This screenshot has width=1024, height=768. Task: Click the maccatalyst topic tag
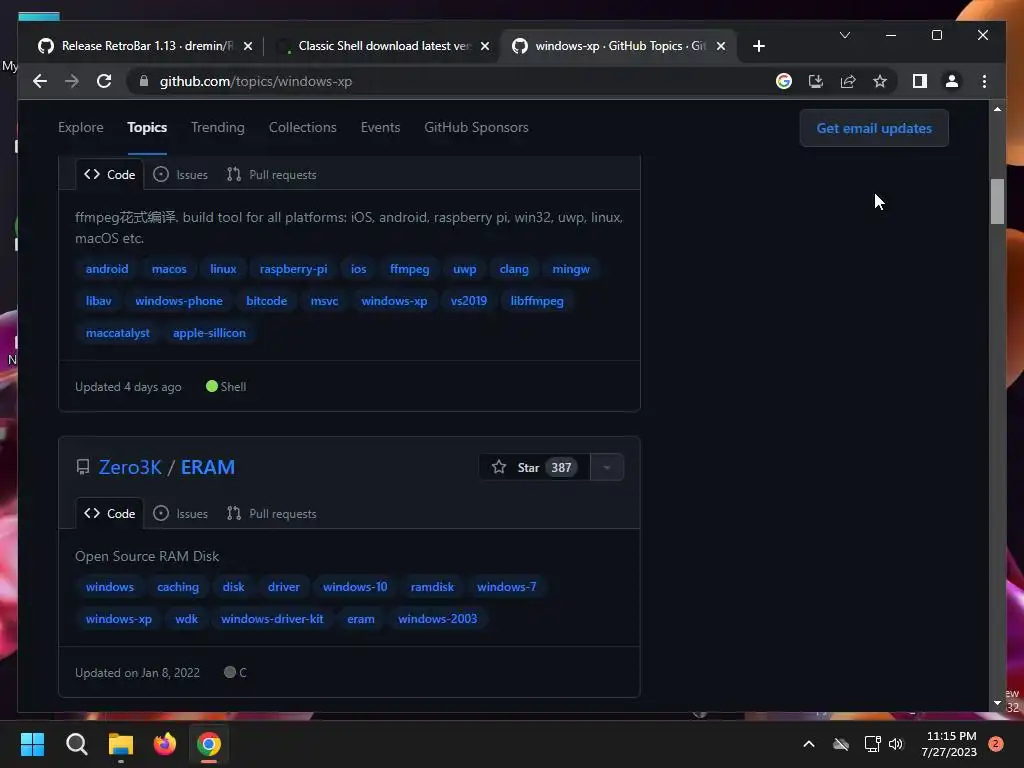click(x=118, y=333)
